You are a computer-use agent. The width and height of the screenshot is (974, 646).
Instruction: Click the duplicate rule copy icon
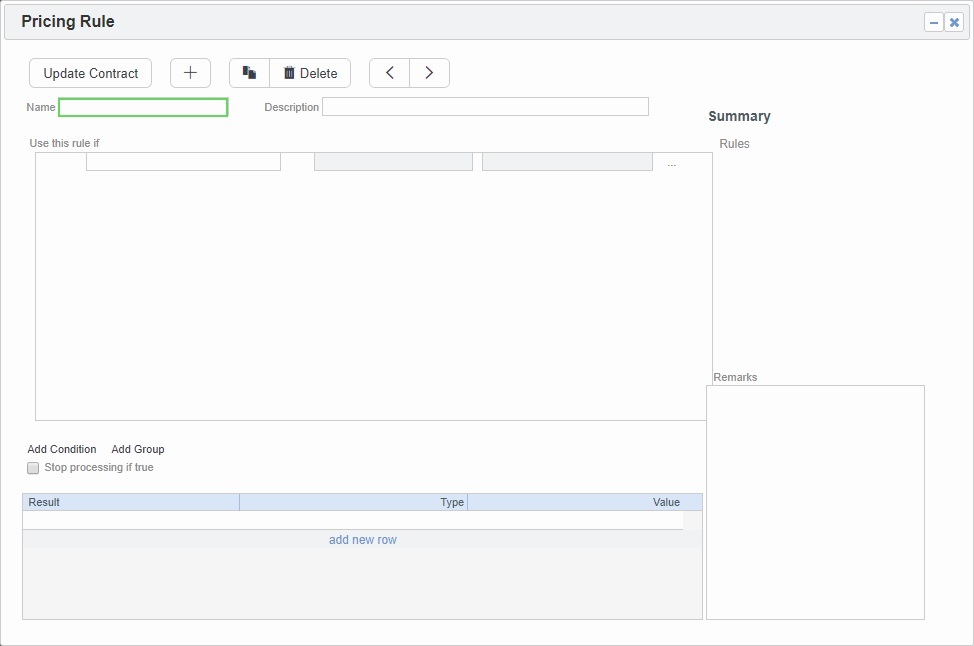[x=250, y=73]
